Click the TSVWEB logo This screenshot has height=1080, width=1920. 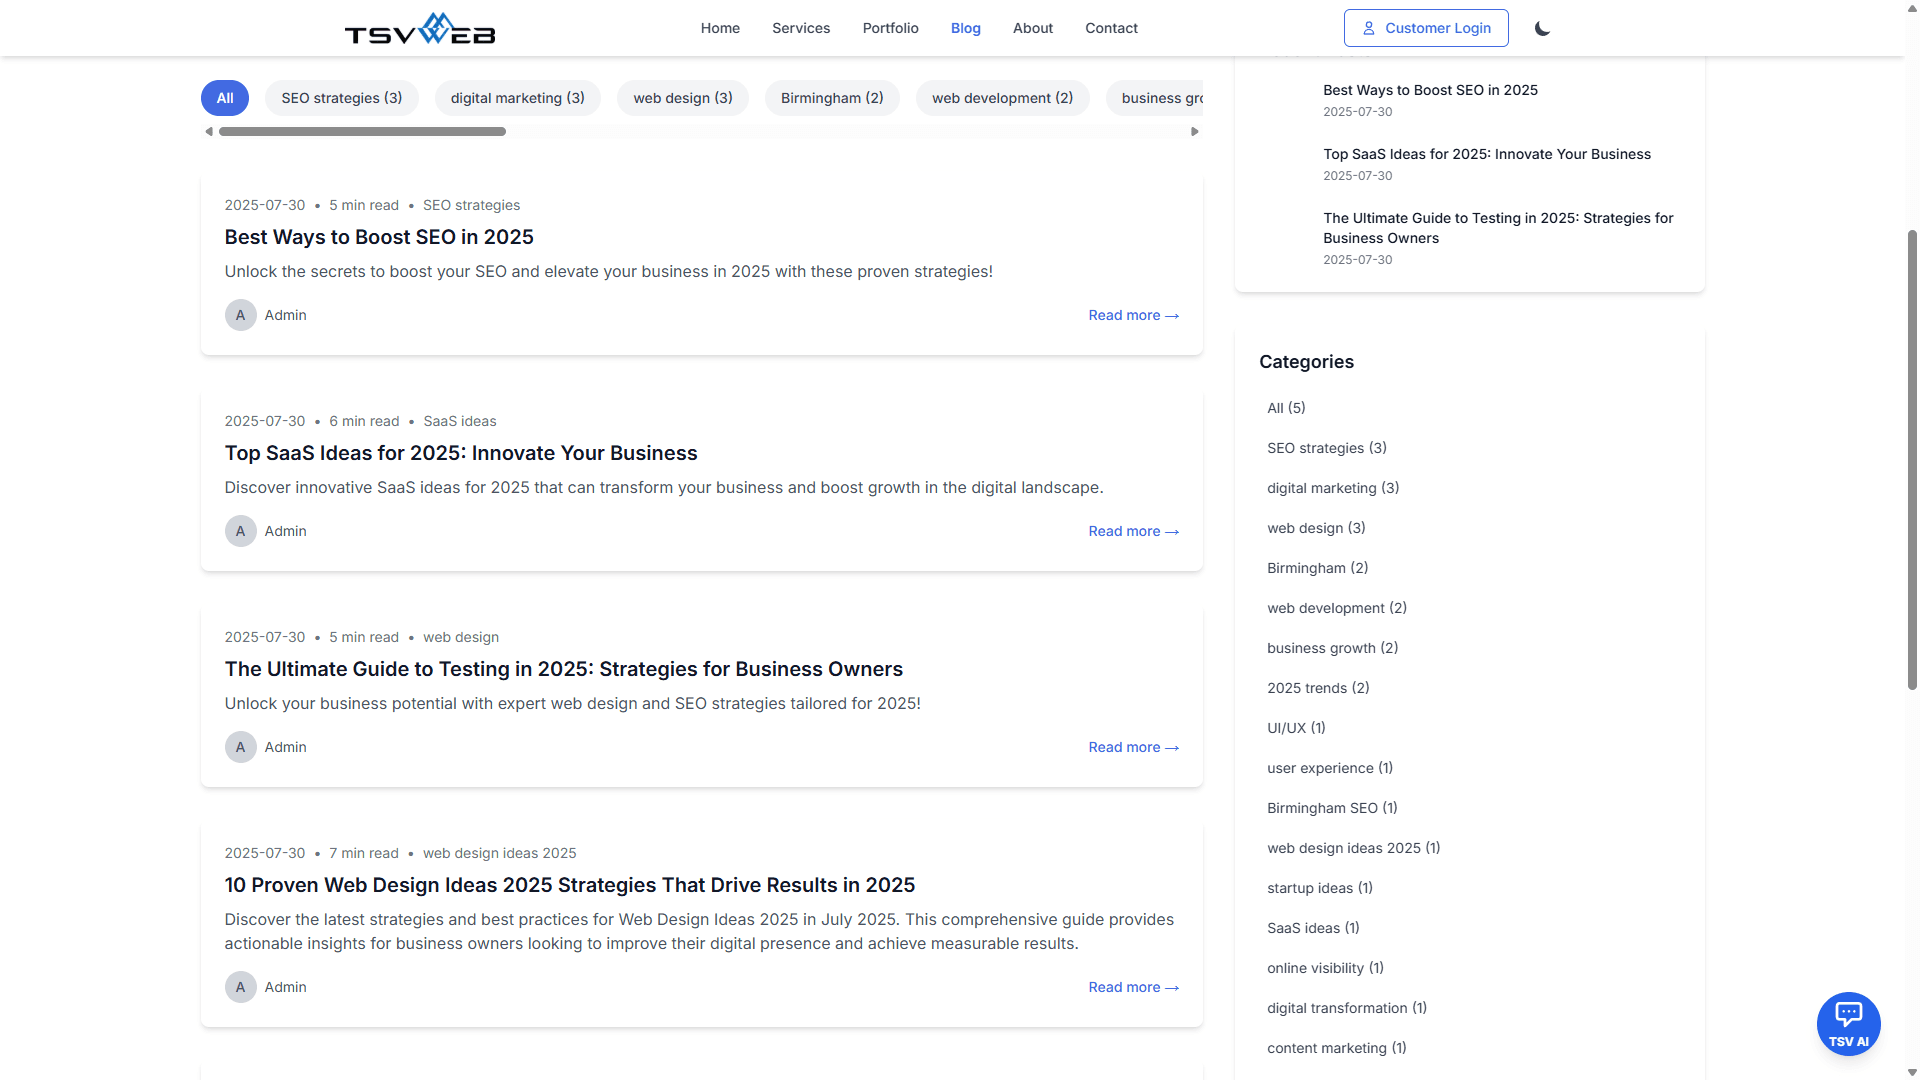point(420,29)
